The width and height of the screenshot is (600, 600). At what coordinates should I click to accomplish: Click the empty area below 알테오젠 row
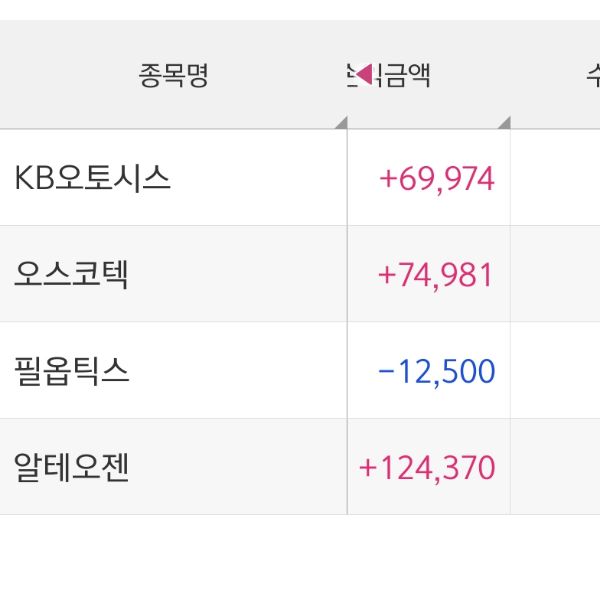pyautogui.click(x=300, y=556)
